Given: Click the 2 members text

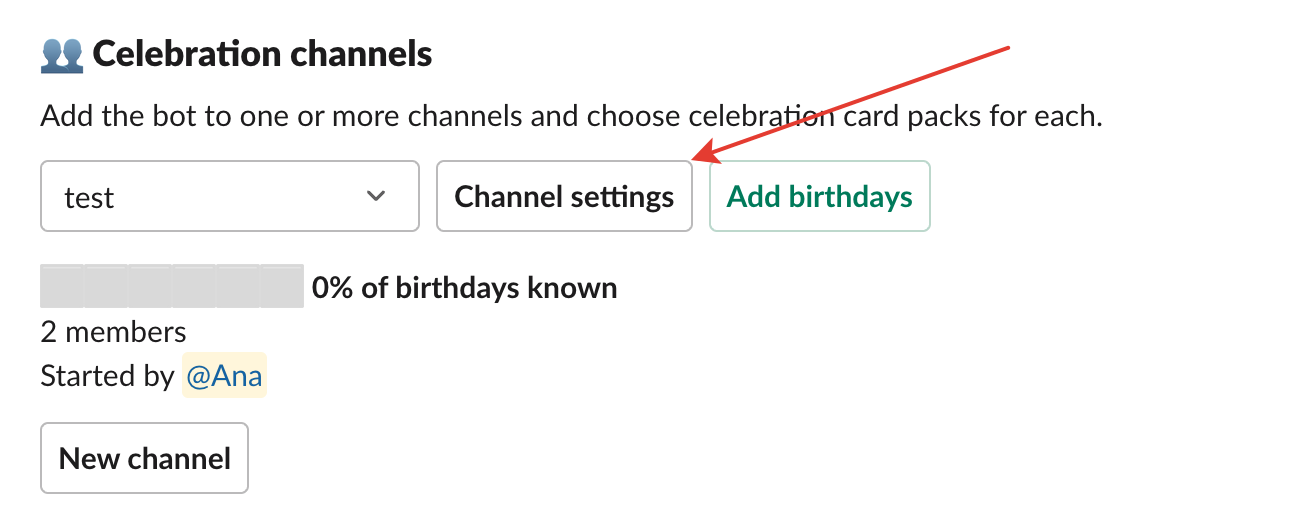Looking at the screenshot, I should (113, 331).
